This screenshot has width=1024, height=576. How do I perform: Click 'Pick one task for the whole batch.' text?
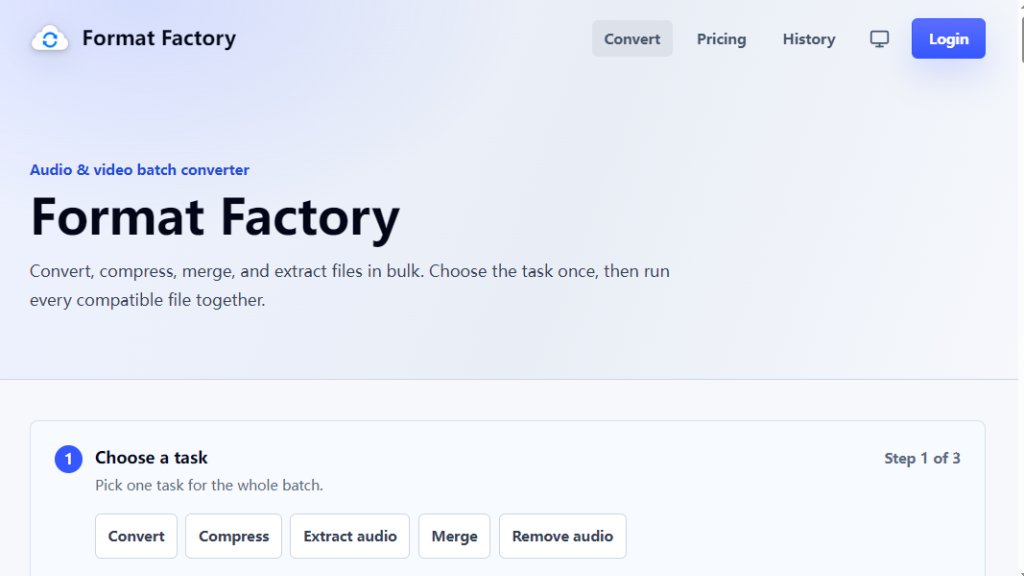click(209, 485)
